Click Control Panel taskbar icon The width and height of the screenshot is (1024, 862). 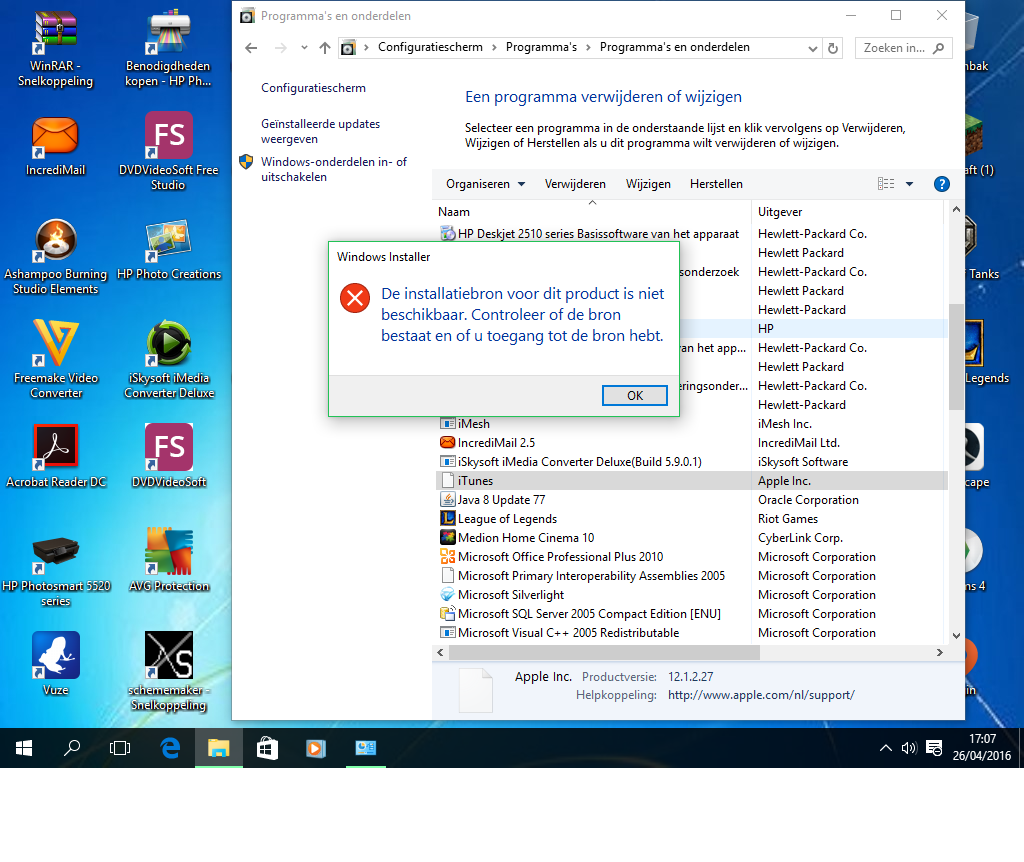(x=366, y=748)
